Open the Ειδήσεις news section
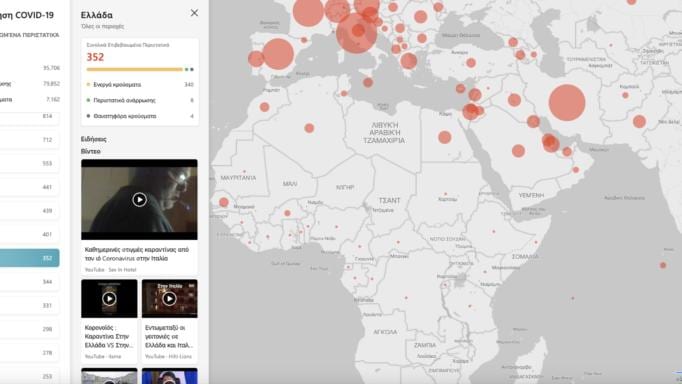The image size is (682, 384). tap(94, 139)
